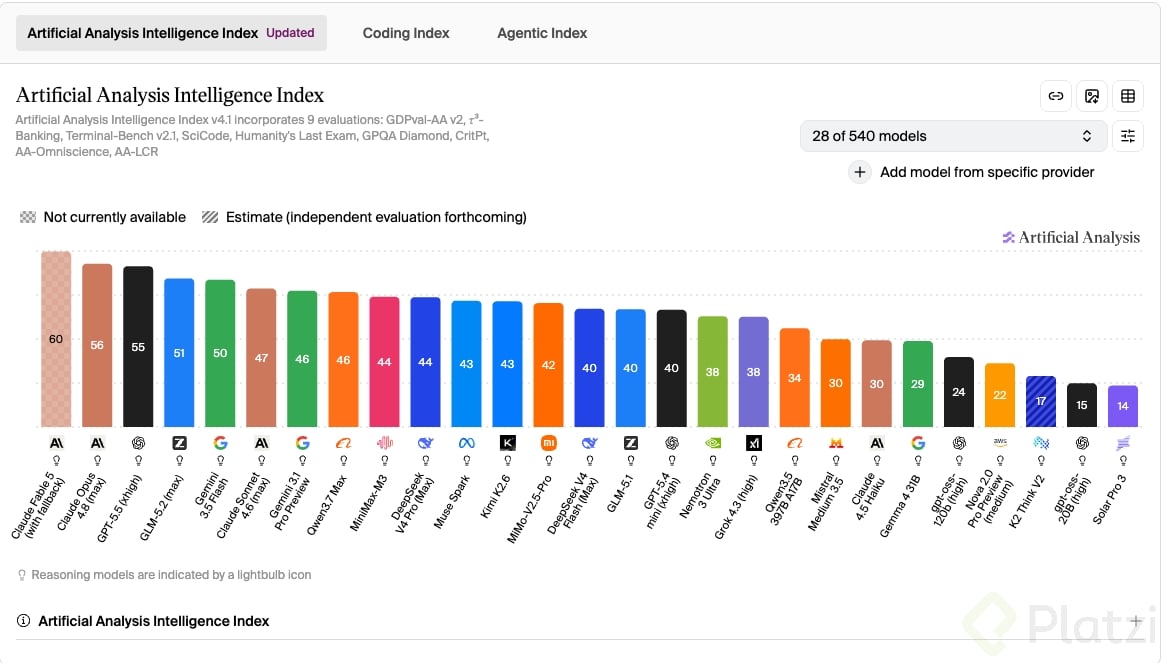Click the Estimate legend hatched swatch
1168x663 pixels.
point(210,217)
